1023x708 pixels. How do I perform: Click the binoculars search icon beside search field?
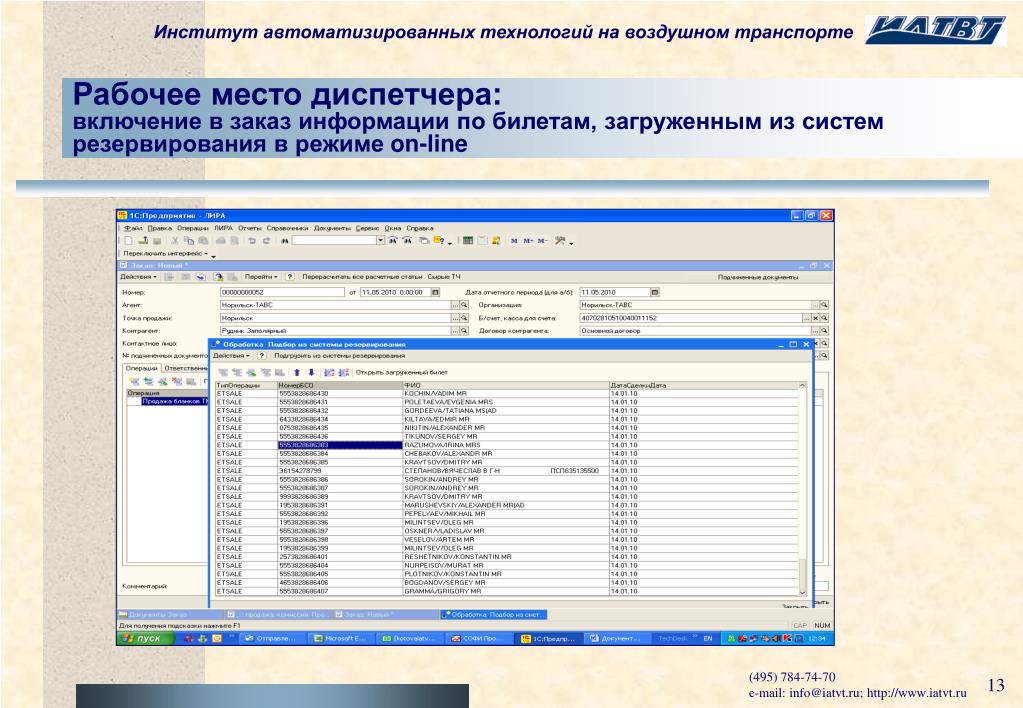[284, 241]
